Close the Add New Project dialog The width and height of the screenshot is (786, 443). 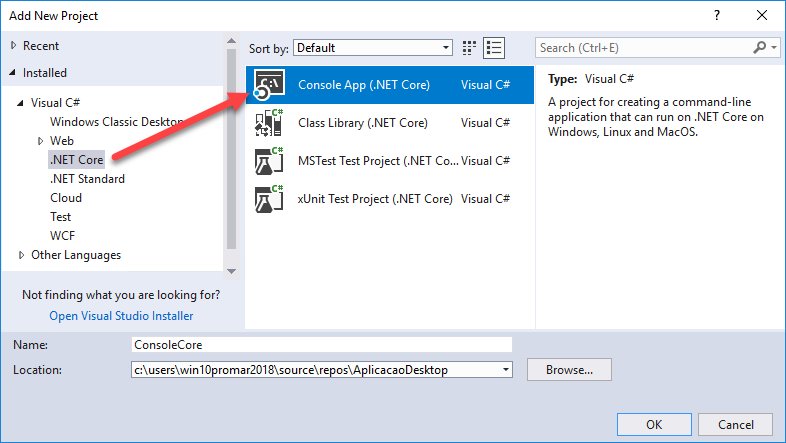(x=762, y=16)
